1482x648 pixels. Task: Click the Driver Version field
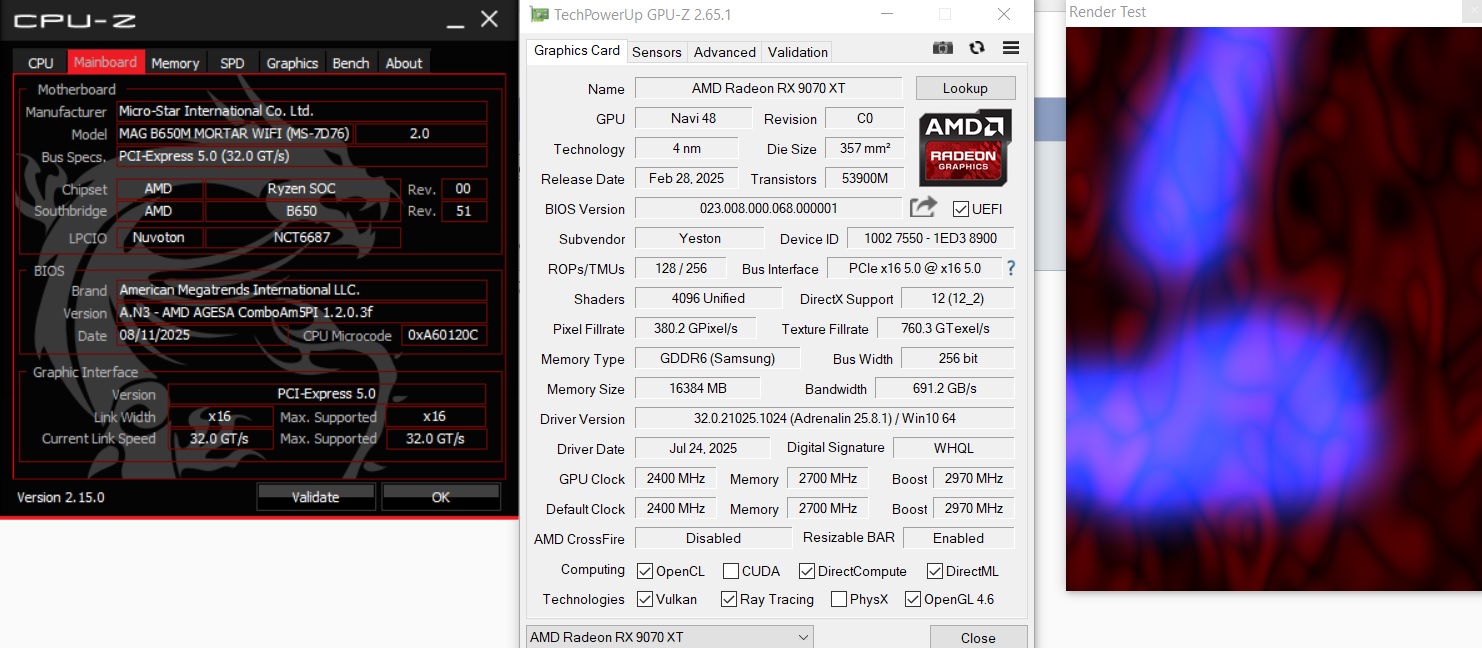point(824,418)
